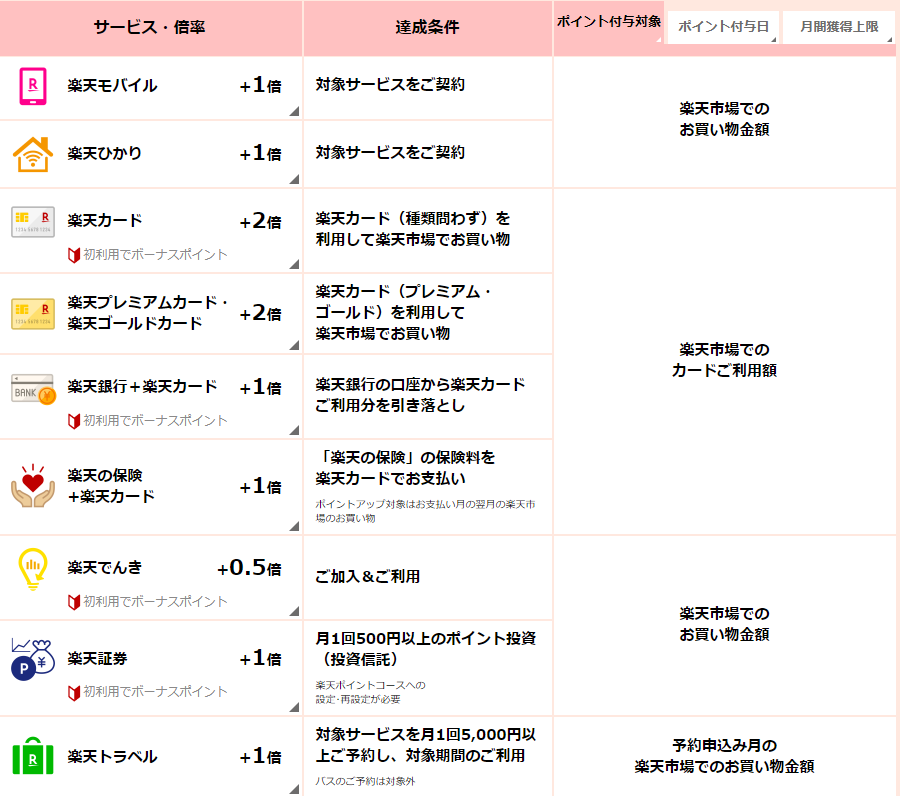
Task: Expand the 楽天でんき row corner arrow
Action: (x=294, y=611)
